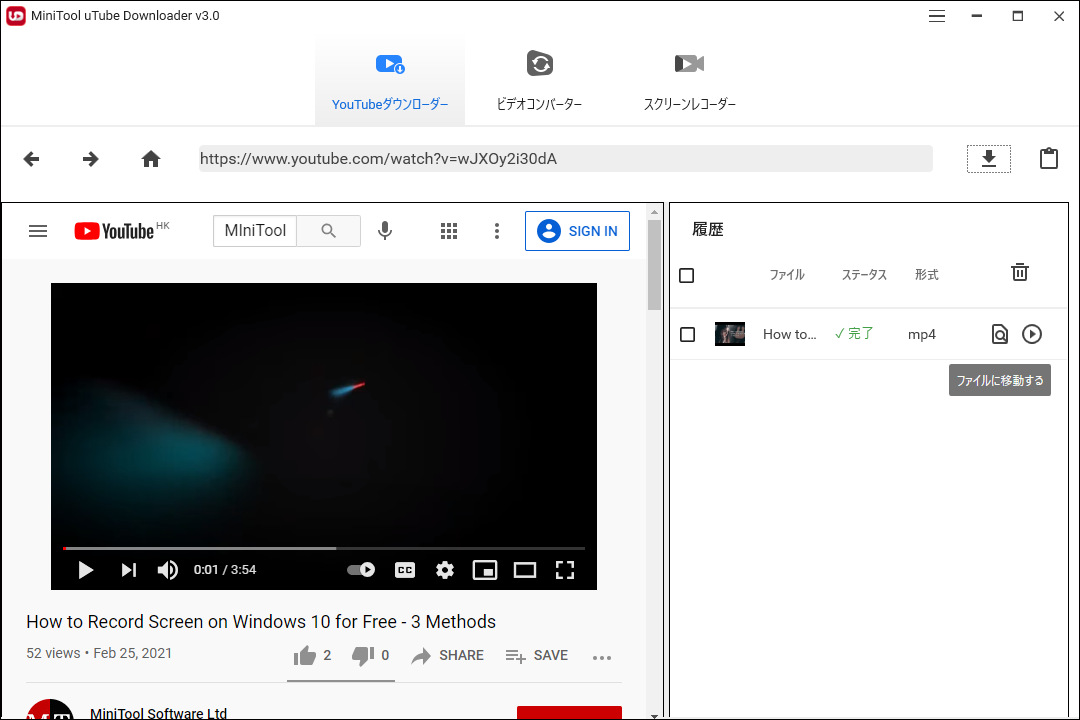This screenshot has height=720, width=1080.
Task: Click the video progress bar
Action: 324,548
